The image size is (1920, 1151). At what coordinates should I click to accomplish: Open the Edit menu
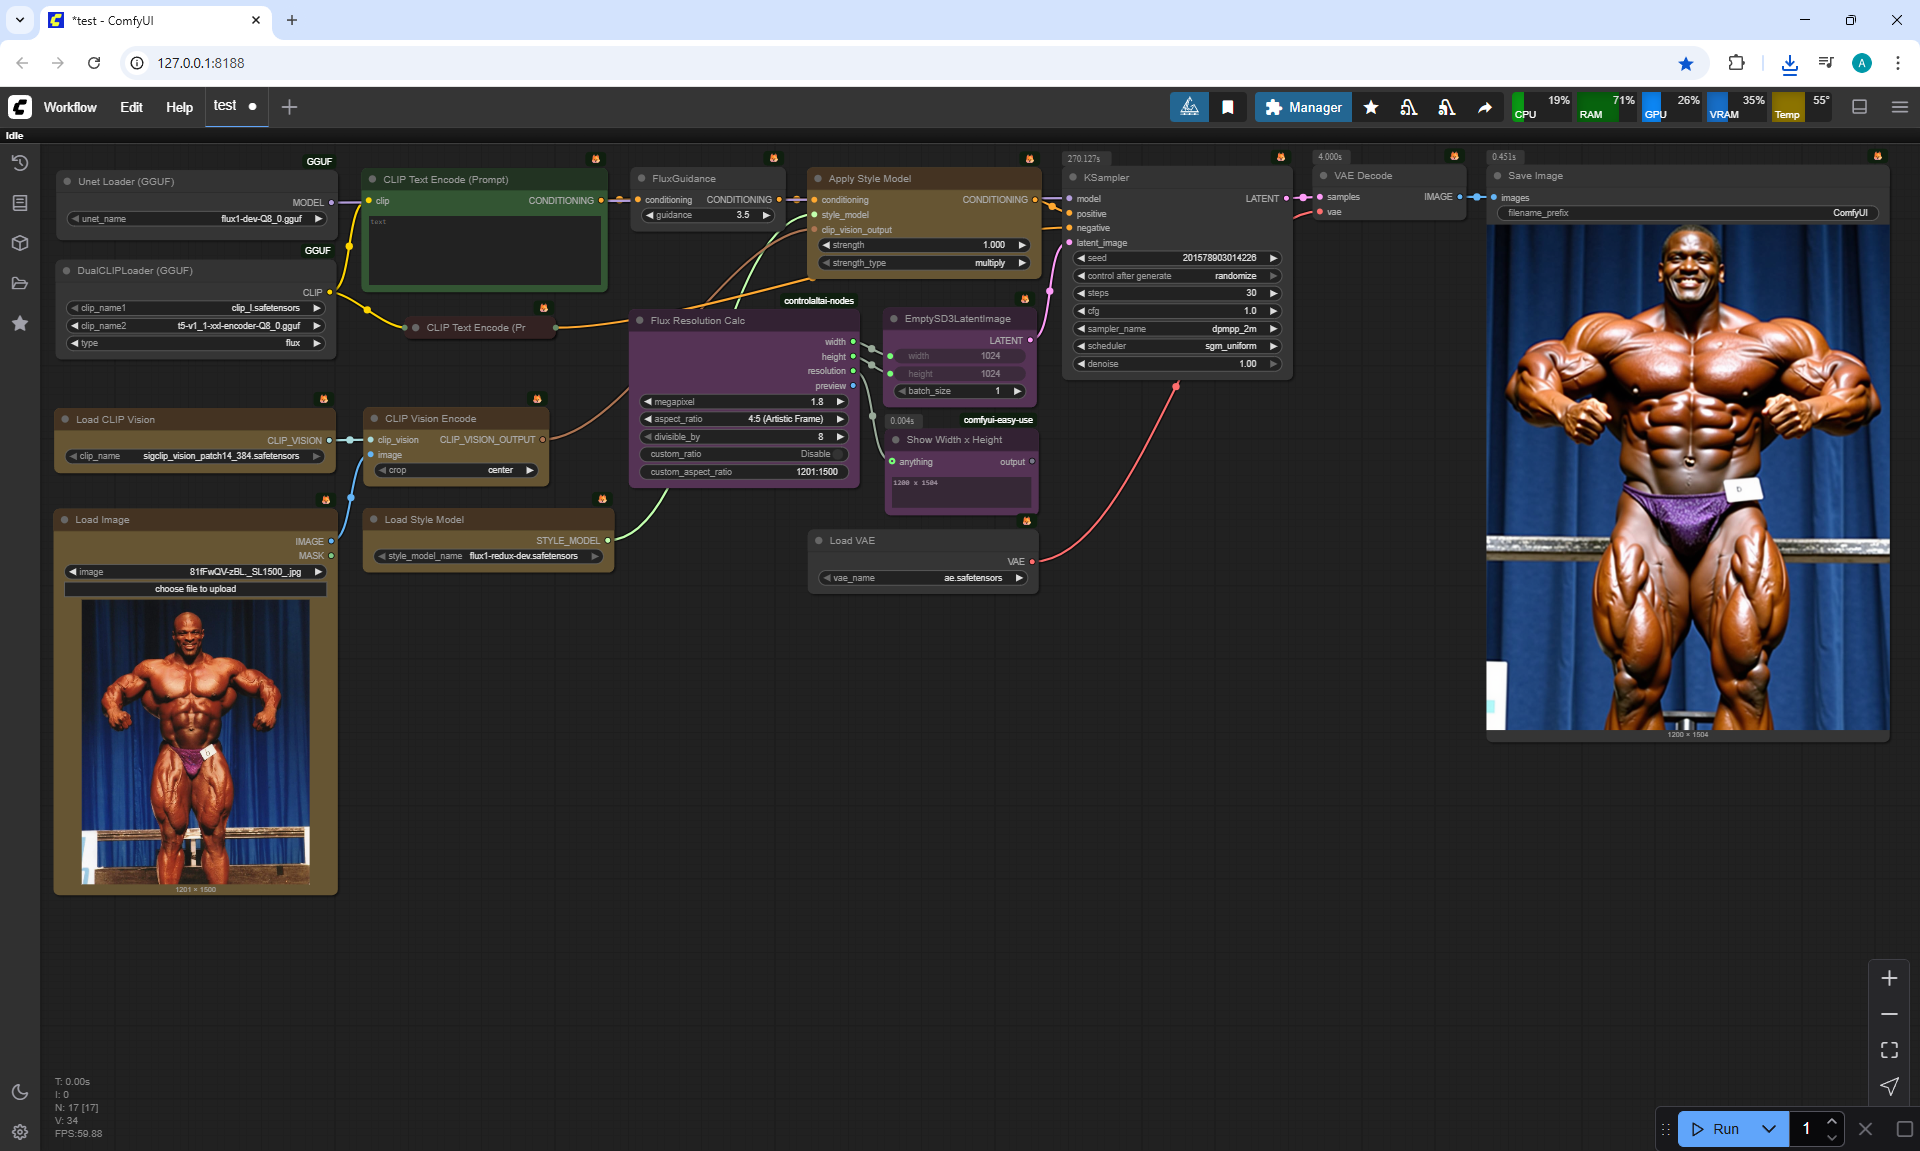[x=131, y=107]
